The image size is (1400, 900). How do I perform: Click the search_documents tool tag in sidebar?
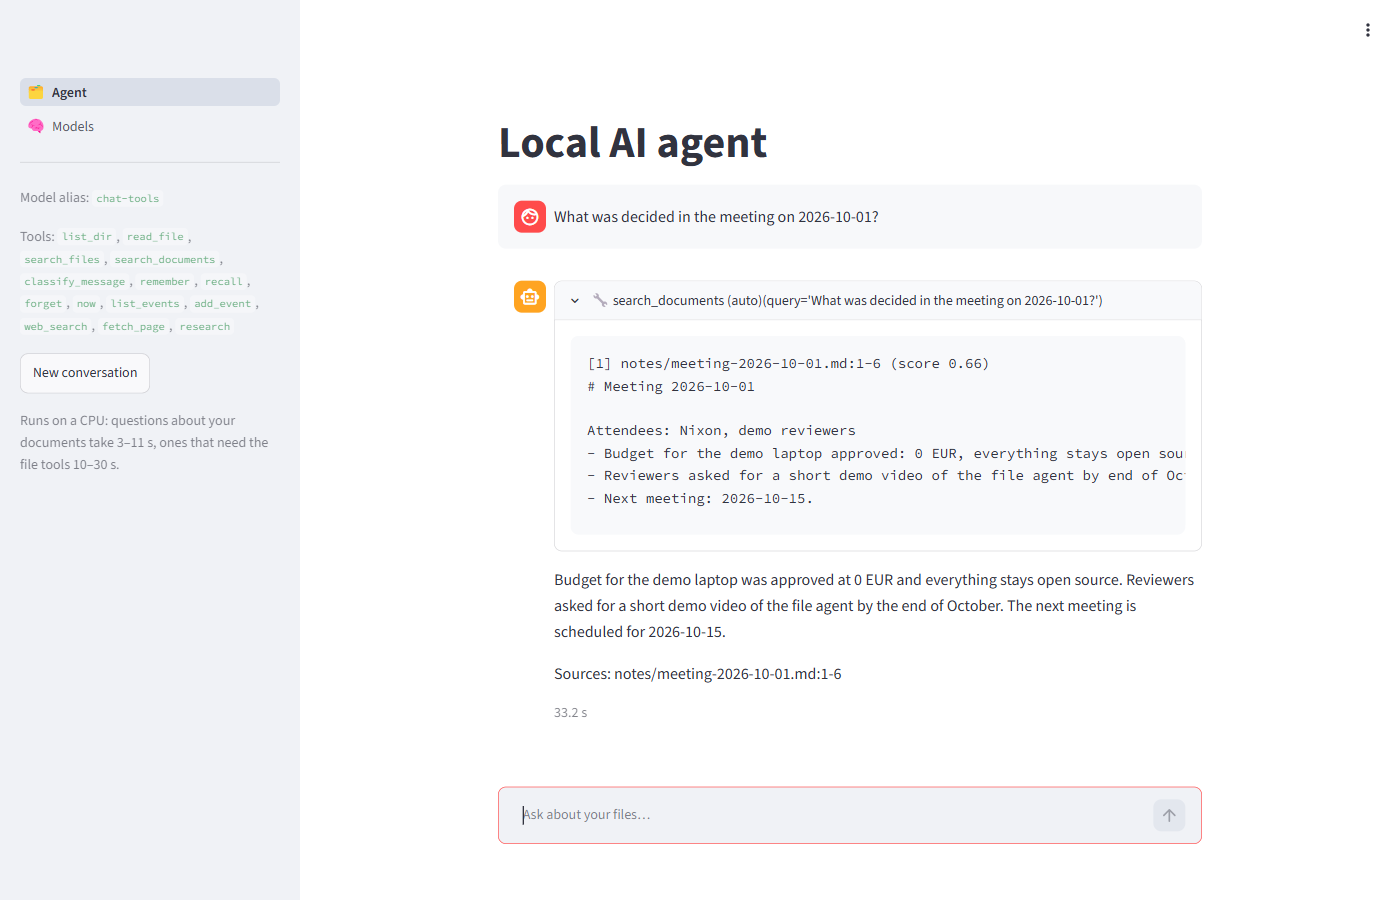(164, 260)
